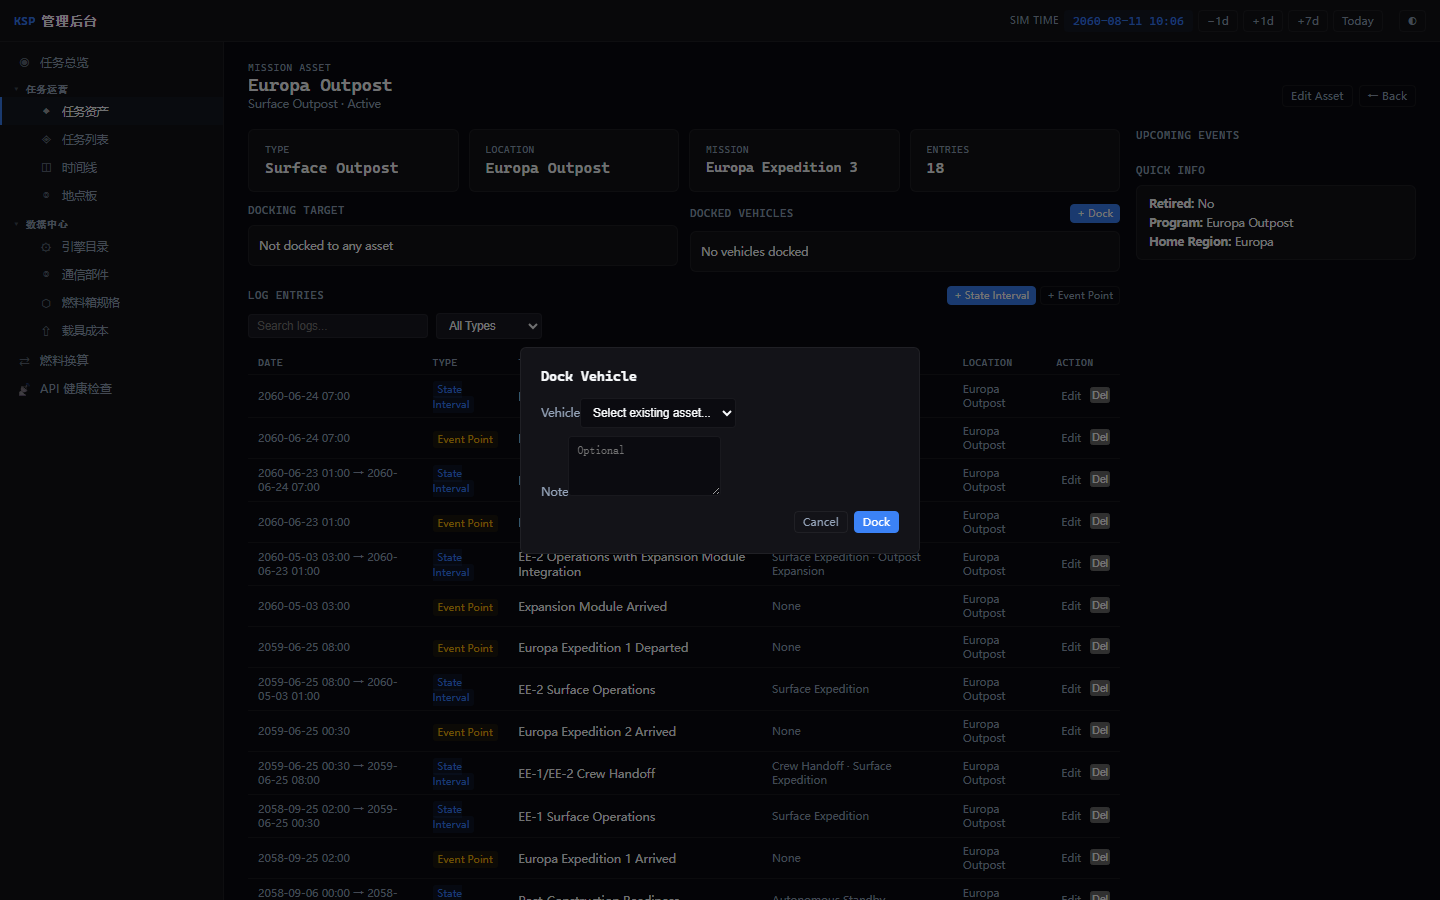Edit Europa Expedition 1 Arrived entry
1440x900 pixels.
pos(1071,858)
